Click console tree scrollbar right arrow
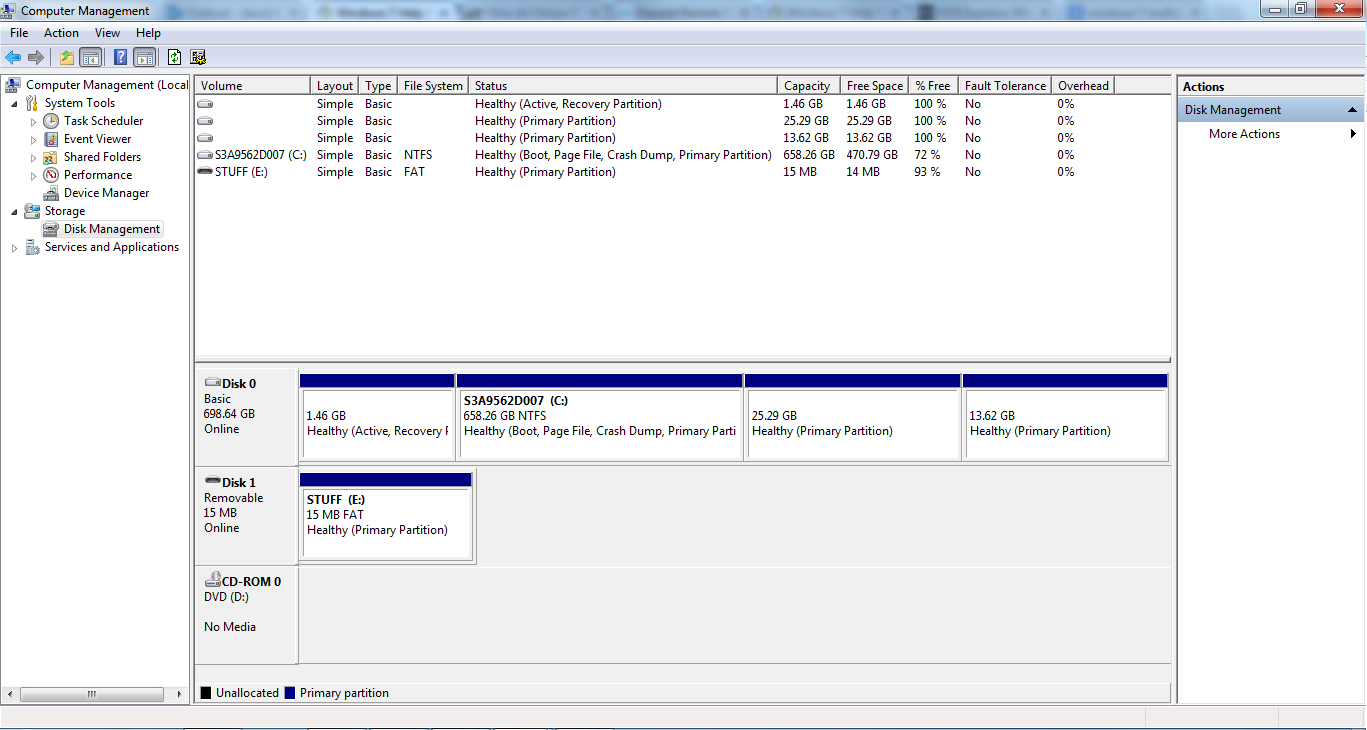The height and width of the screenshot is (730, 1367). point(180,694)
